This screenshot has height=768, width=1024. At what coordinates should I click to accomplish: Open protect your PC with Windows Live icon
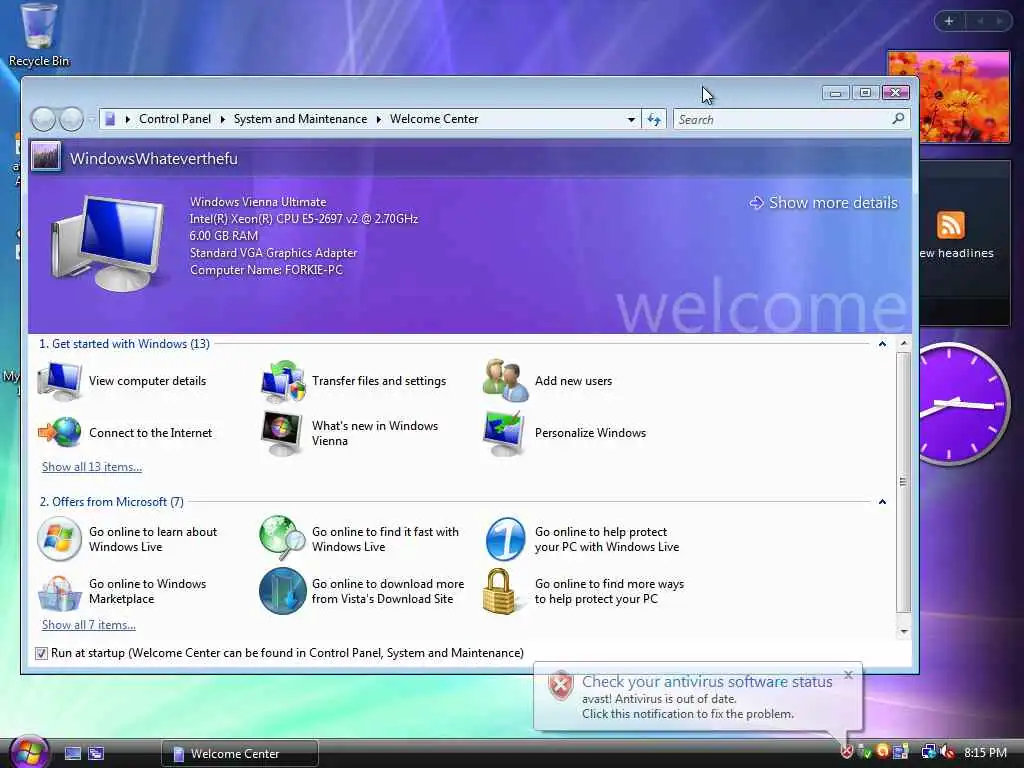coord(505,539)
